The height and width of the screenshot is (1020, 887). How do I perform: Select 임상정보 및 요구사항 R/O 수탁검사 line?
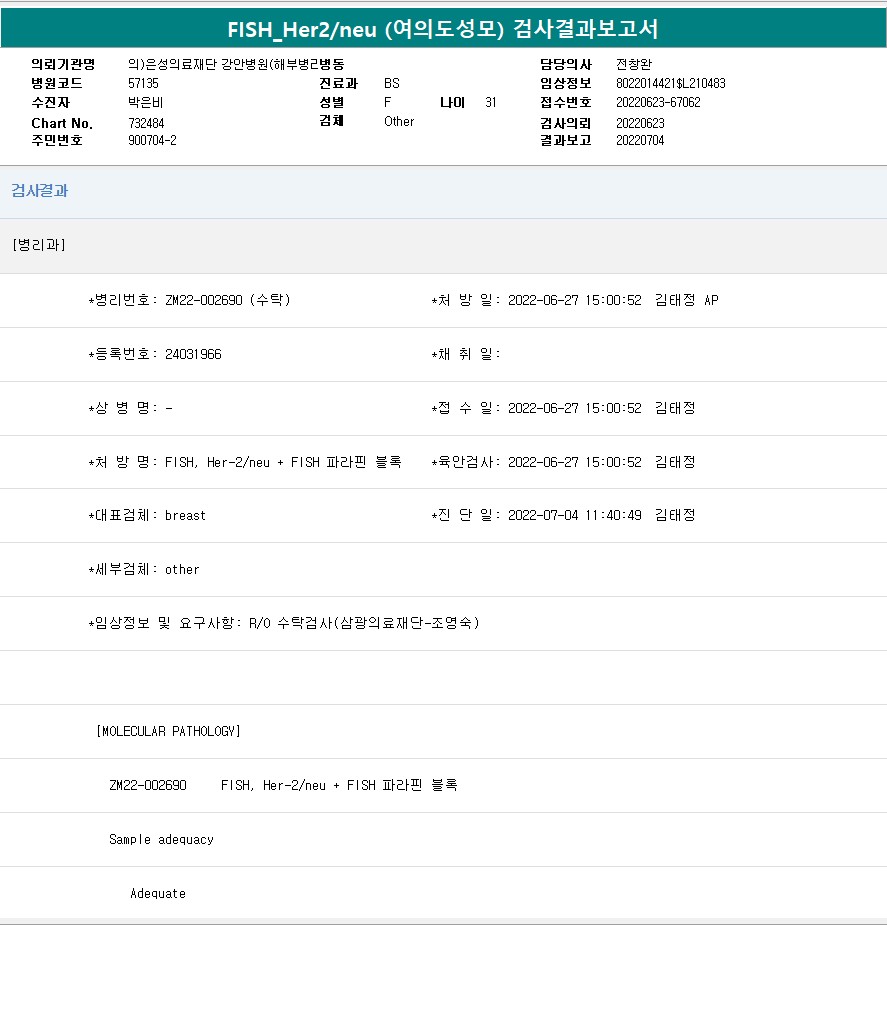(284, 623)
